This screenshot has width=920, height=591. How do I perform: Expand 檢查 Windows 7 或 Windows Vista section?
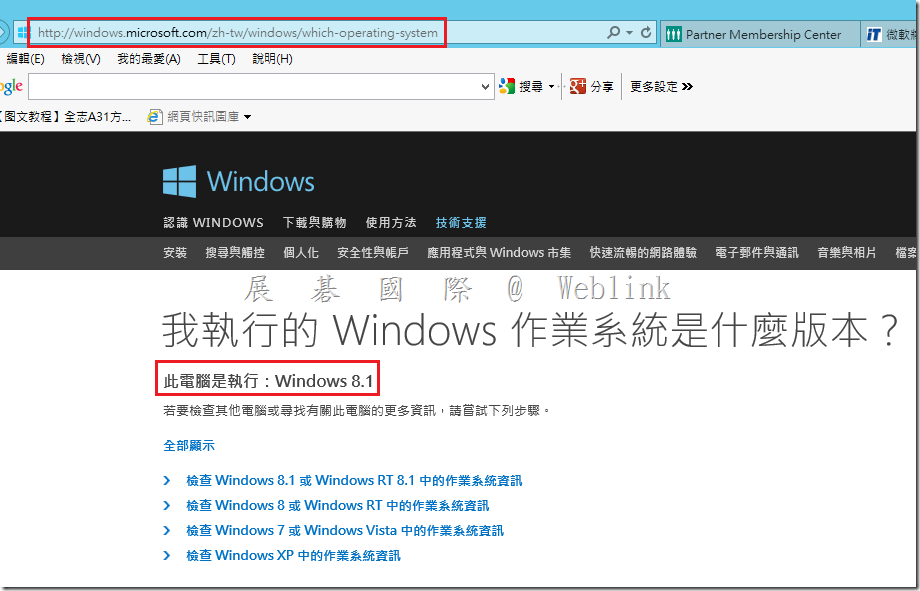click(x=344, y=531)
